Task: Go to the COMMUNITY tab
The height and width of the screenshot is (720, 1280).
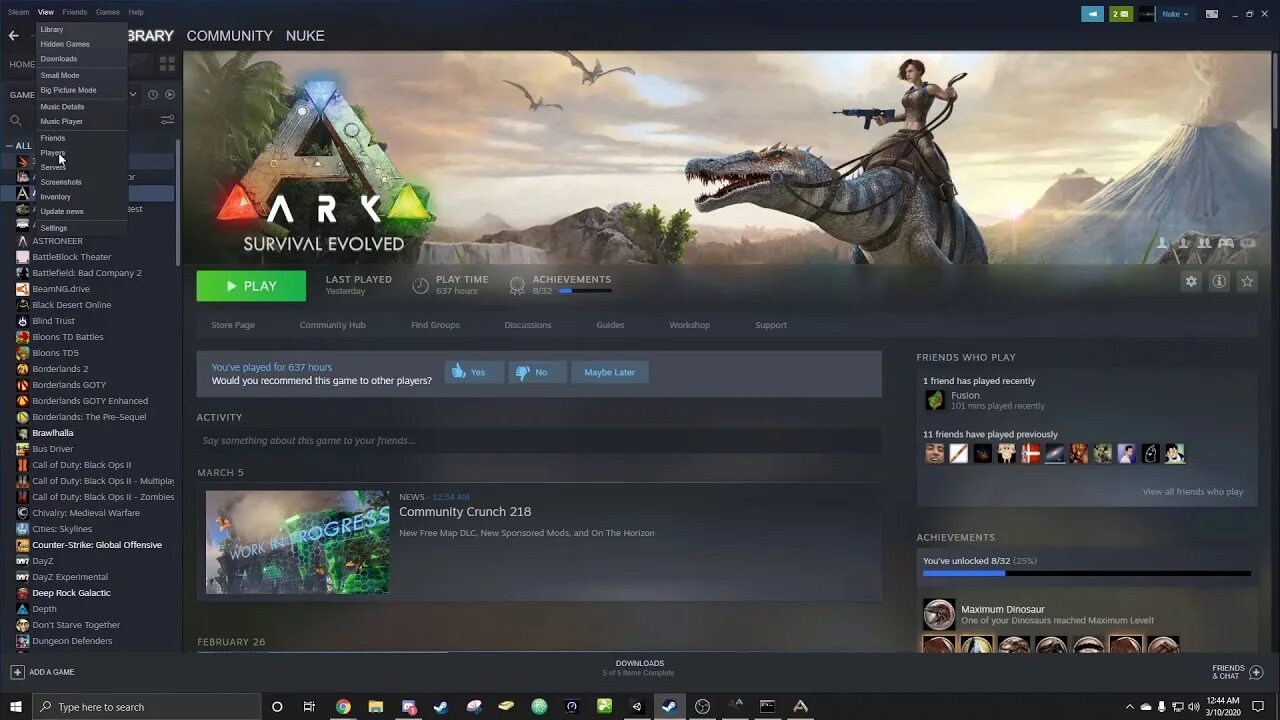Action: tap(229, 35)
